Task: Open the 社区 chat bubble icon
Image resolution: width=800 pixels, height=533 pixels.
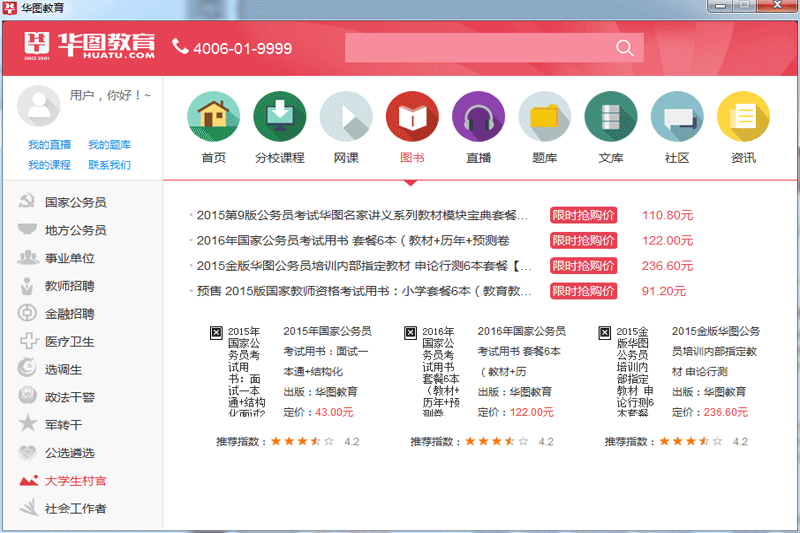Action: click(x=677, y=116)
